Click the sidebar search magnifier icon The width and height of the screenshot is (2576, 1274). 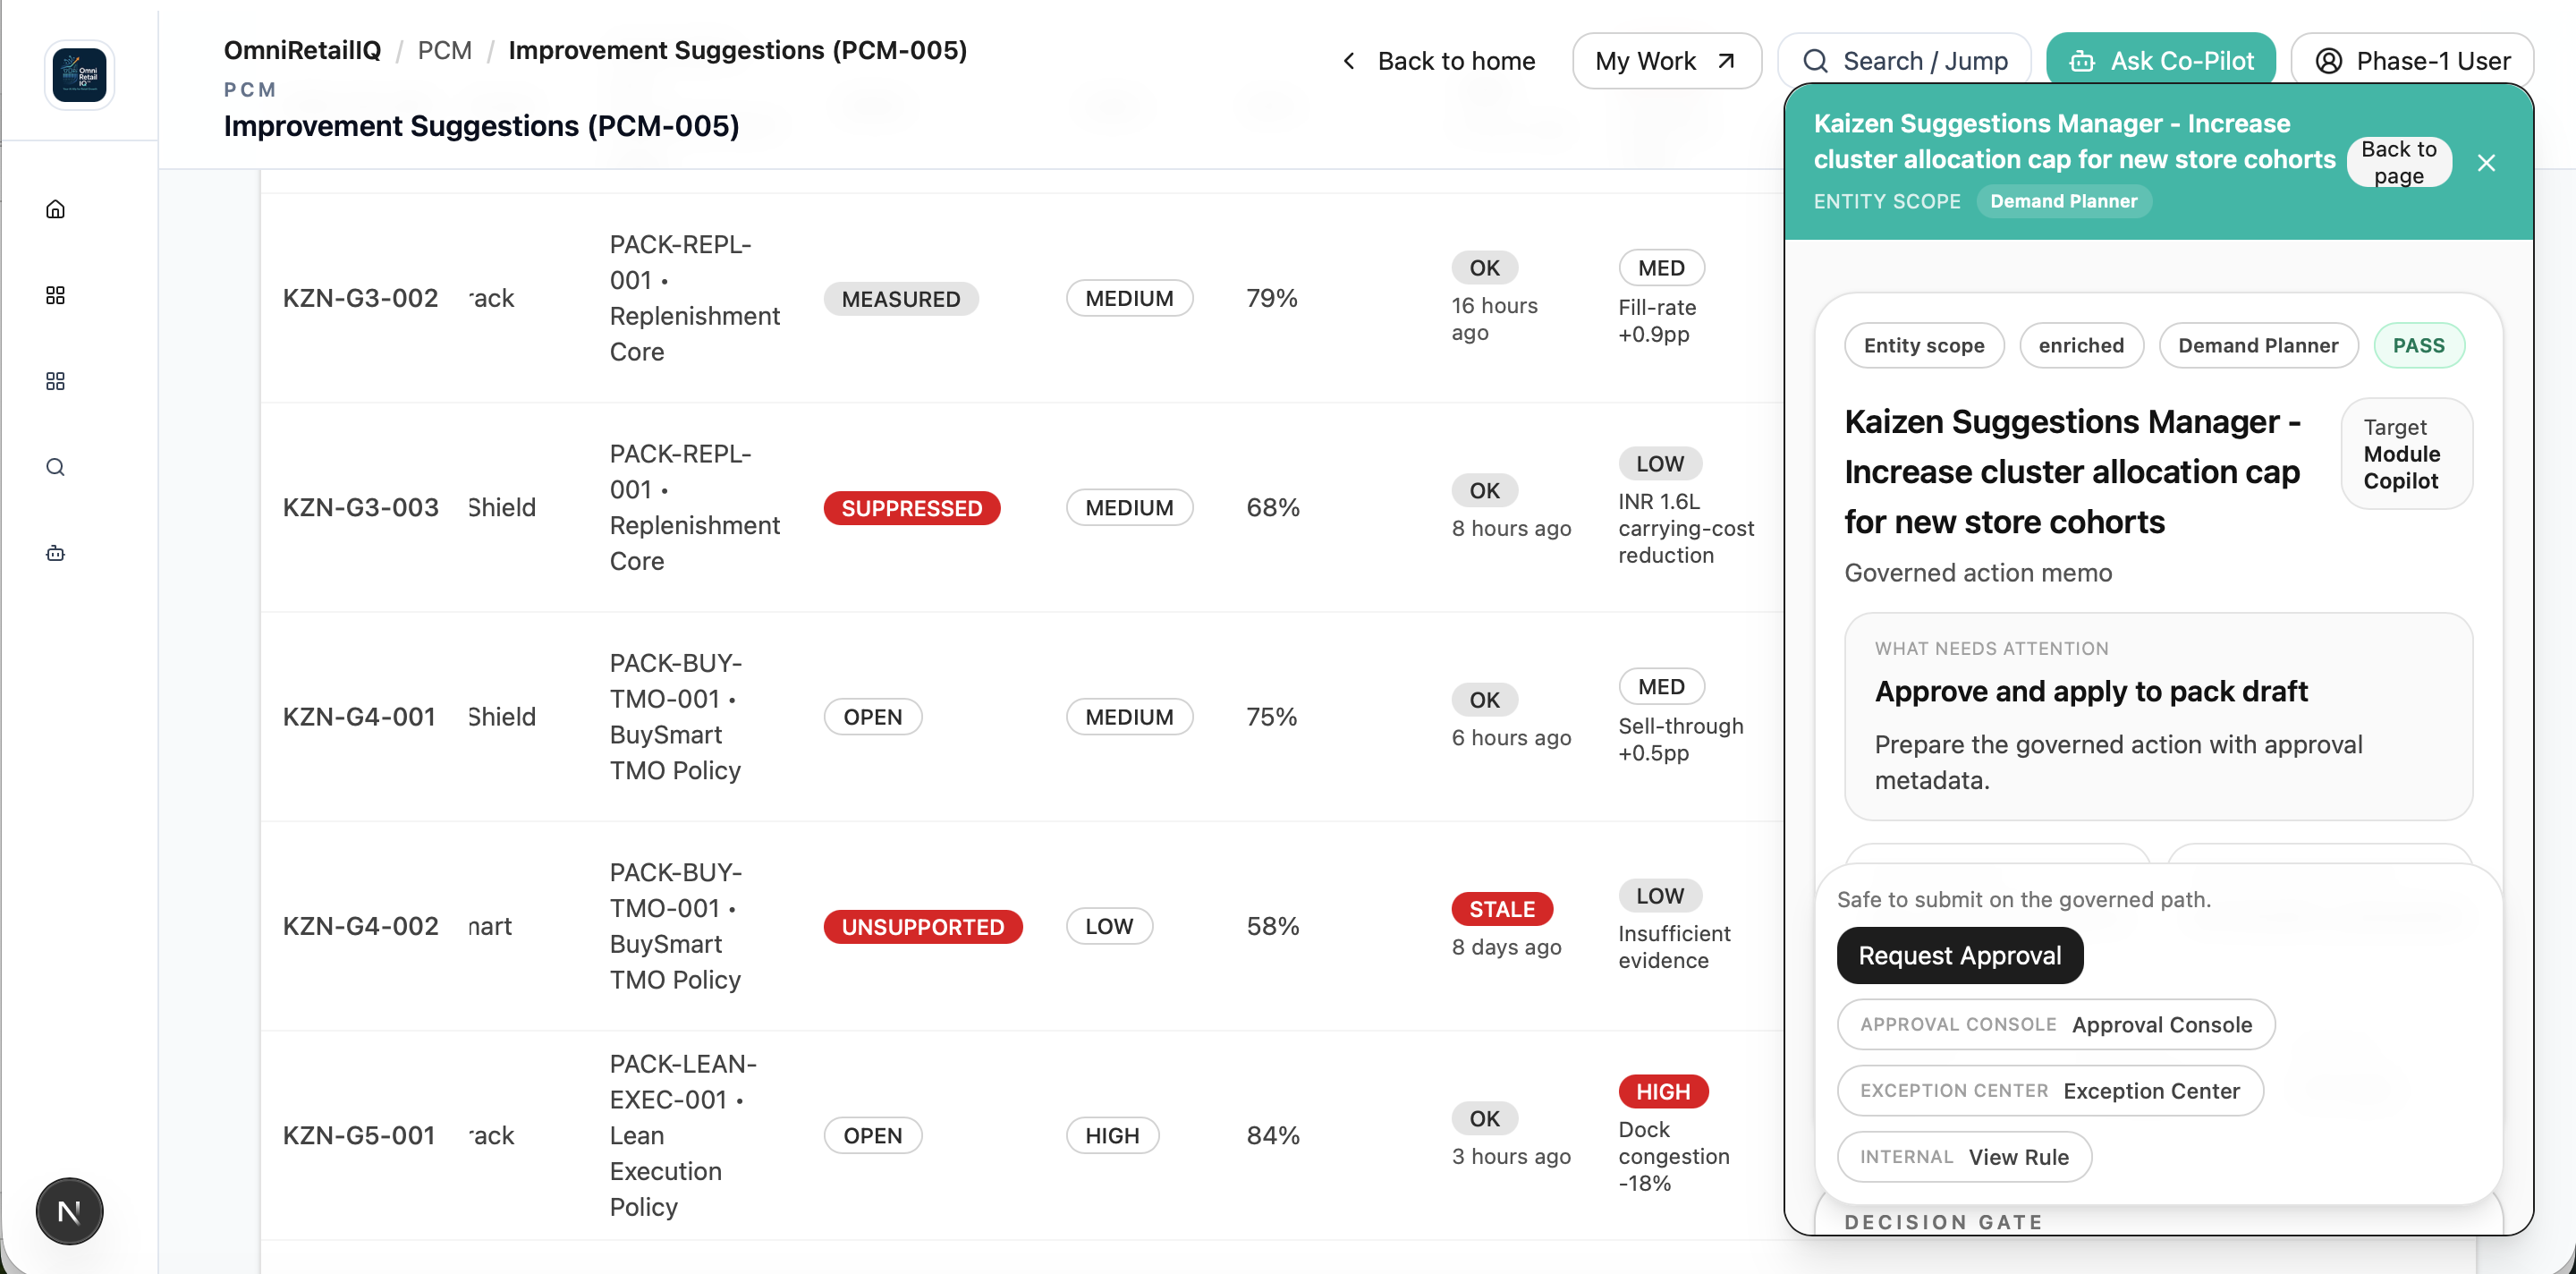coord(56,467)
